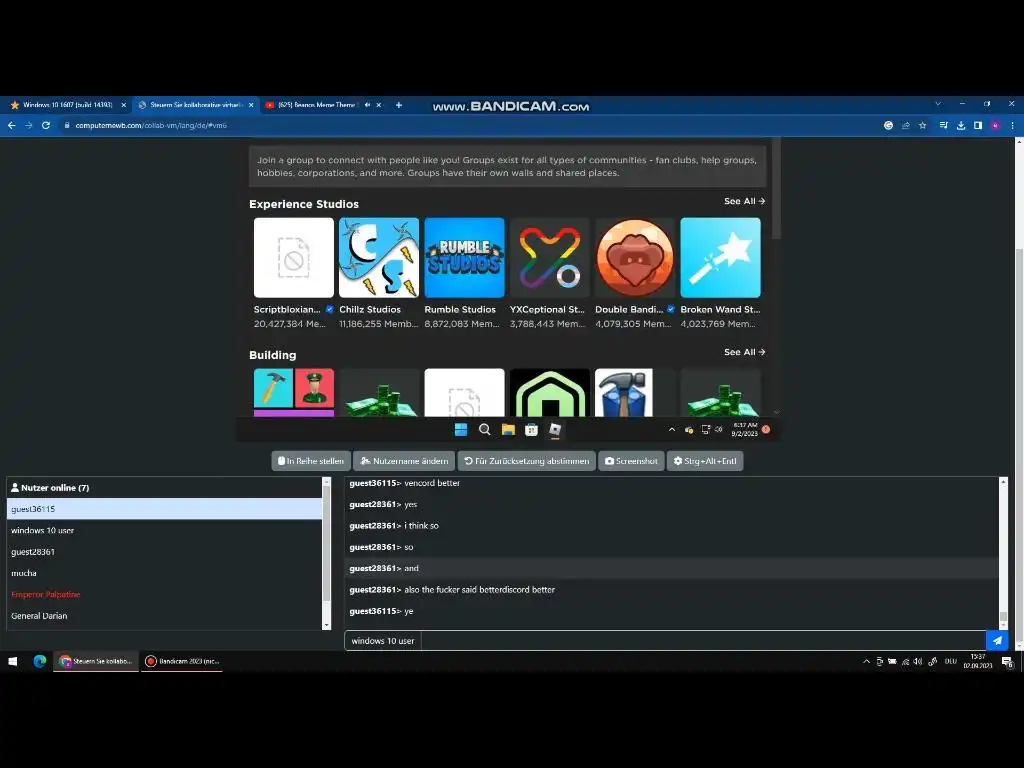Viewport: 1024px width, 768px height.
Task: Click the Roblox icon in VM taskbar
Action: (x=555, y=430)
